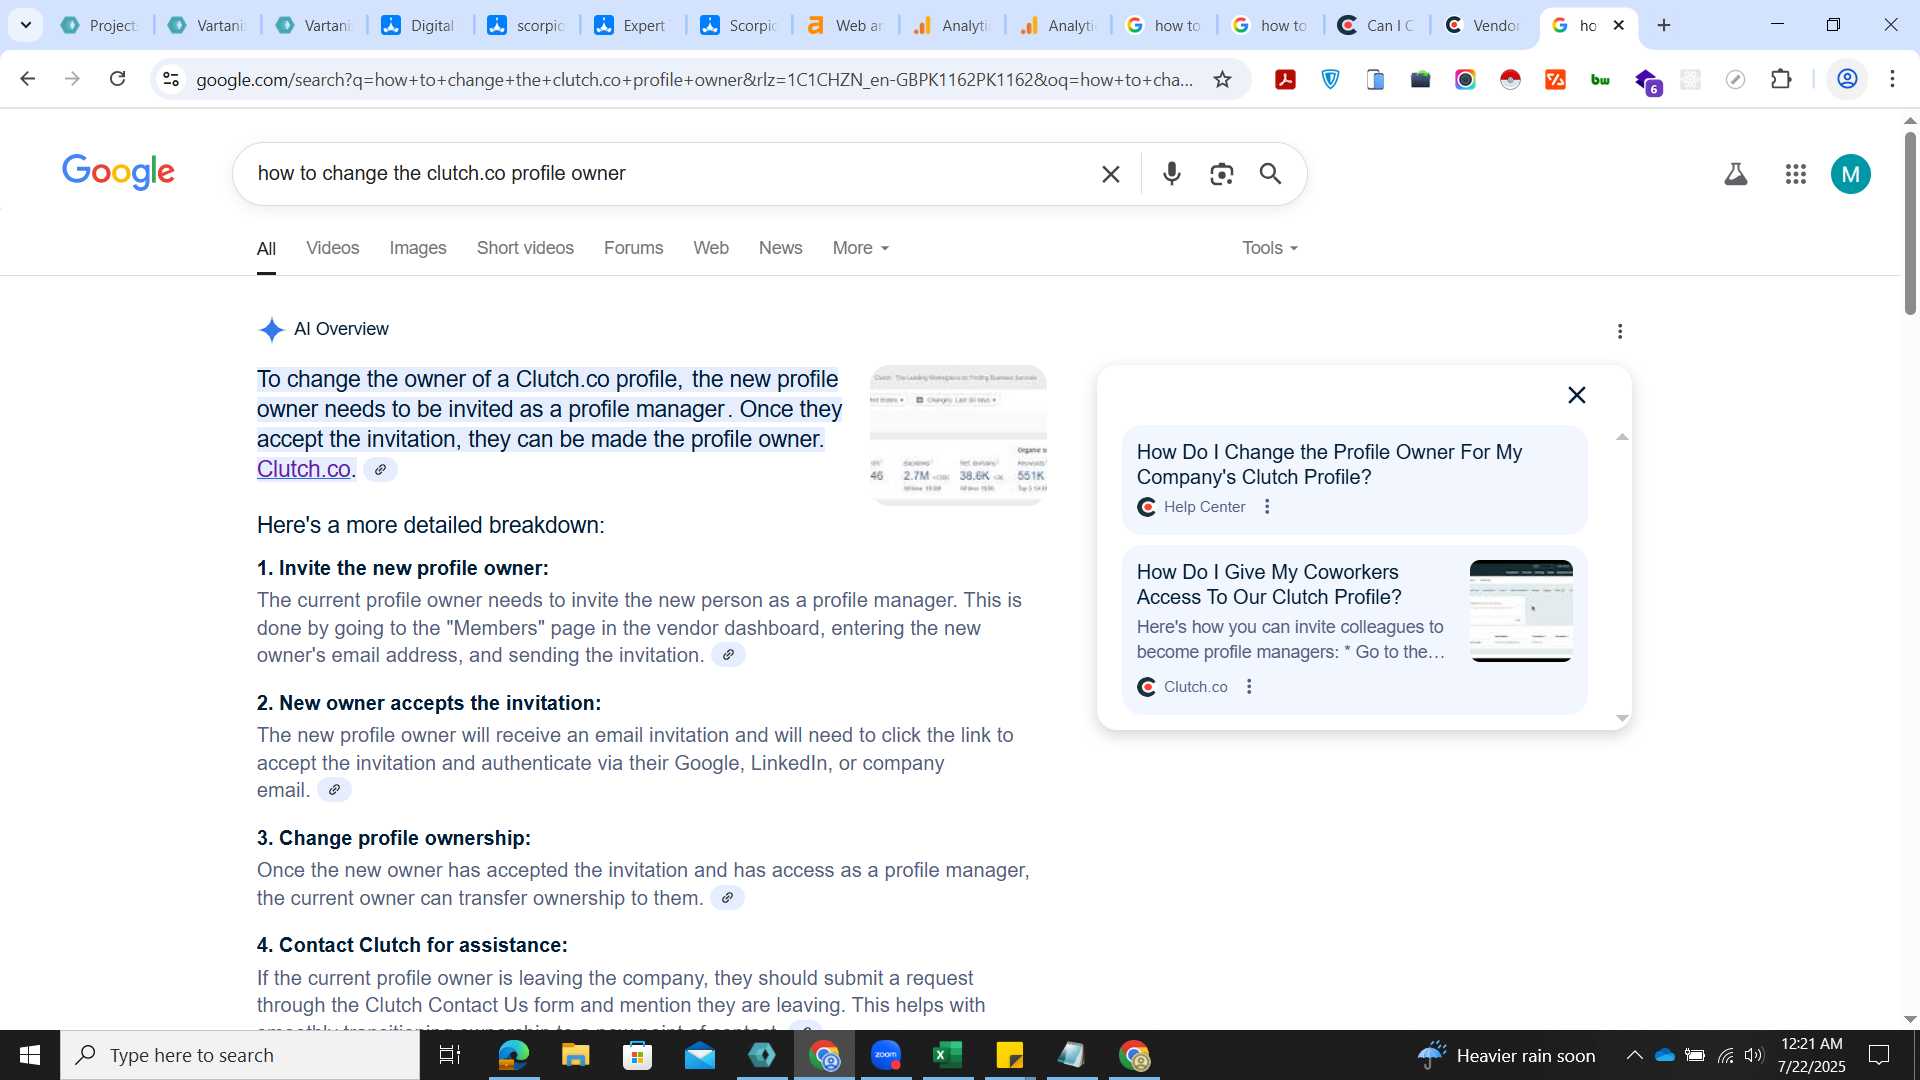This screenshot has height=1080, width=1920.
Task: Open the Bitwarden shield extension icon
Action: 1331,79
